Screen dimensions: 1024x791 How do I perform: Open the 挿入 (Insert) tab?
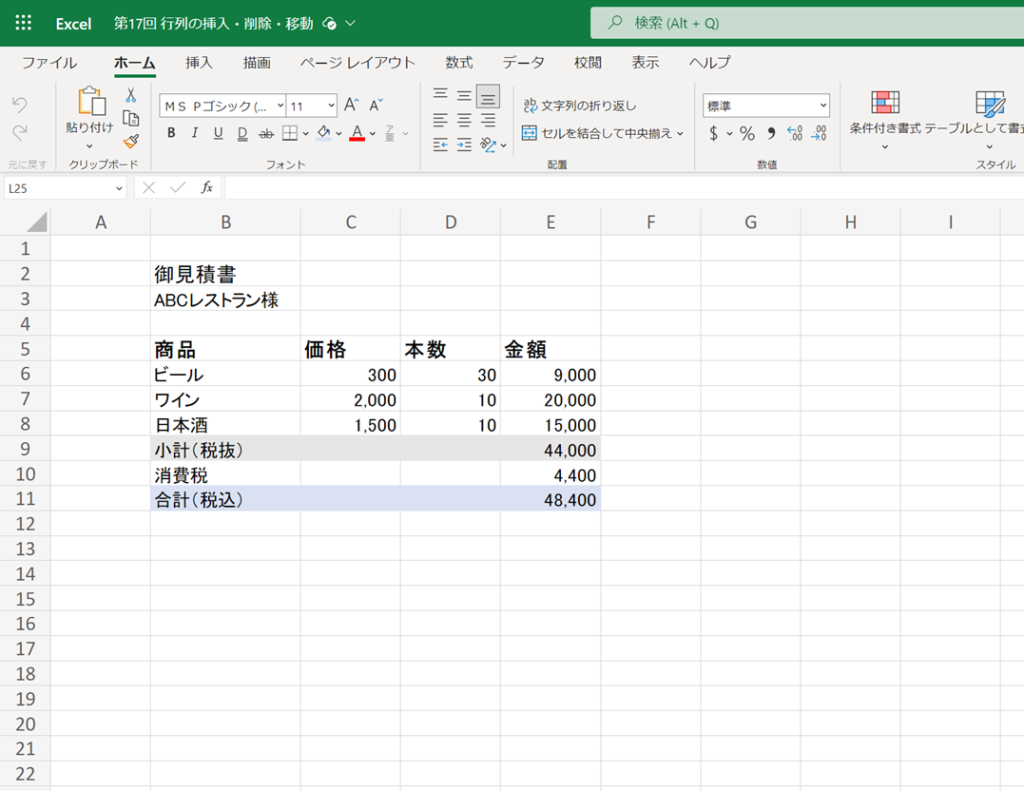[x=199, y=62]
